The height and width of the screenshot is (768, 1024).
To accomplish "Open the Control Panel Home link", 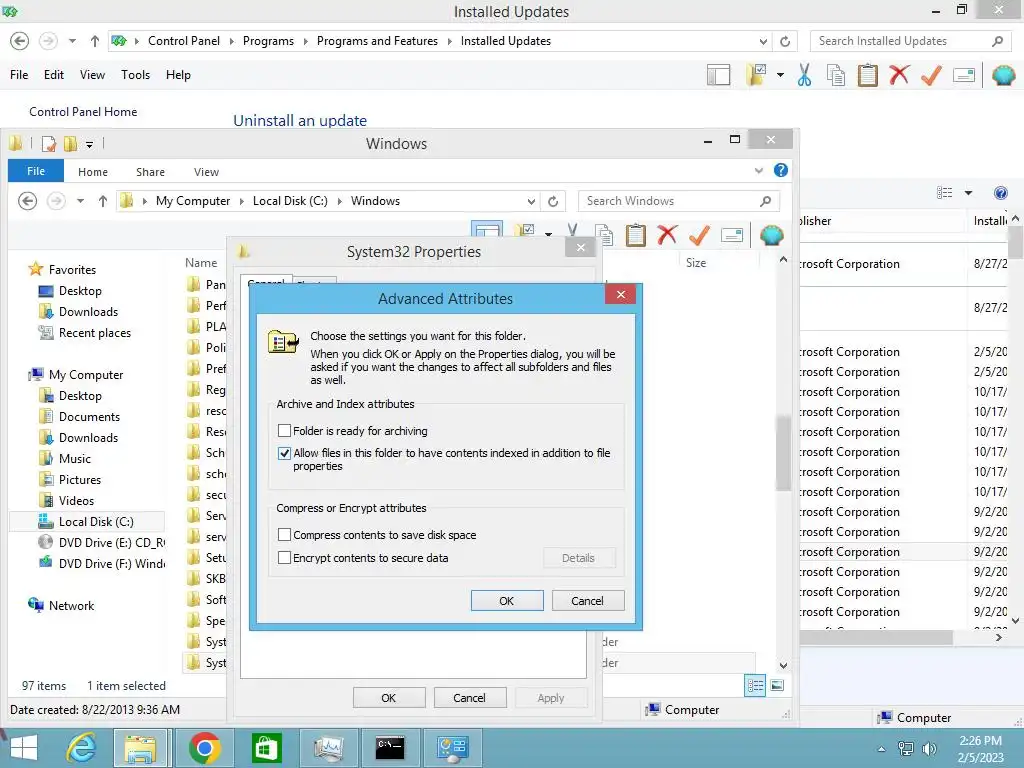I will (x=83, y=112).
